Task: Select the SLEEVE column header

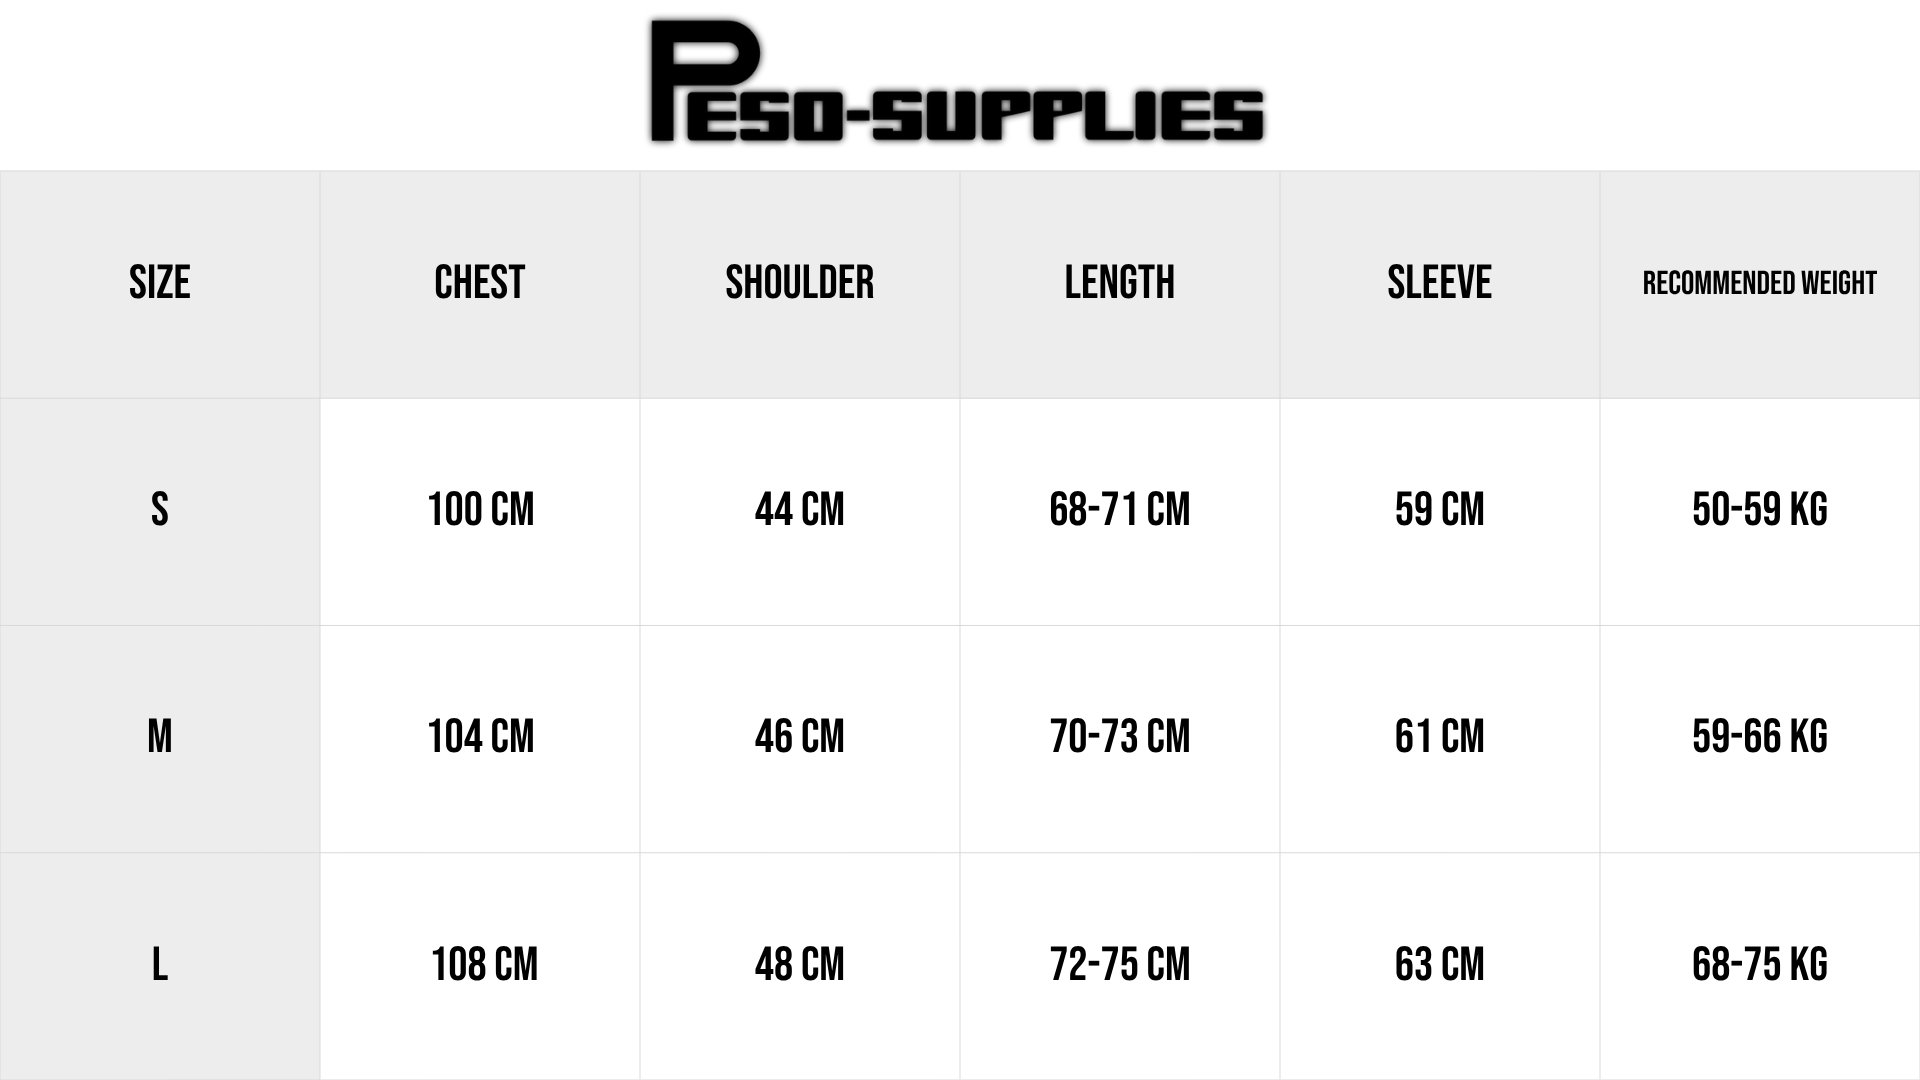Action: [x=1439, y=283]
